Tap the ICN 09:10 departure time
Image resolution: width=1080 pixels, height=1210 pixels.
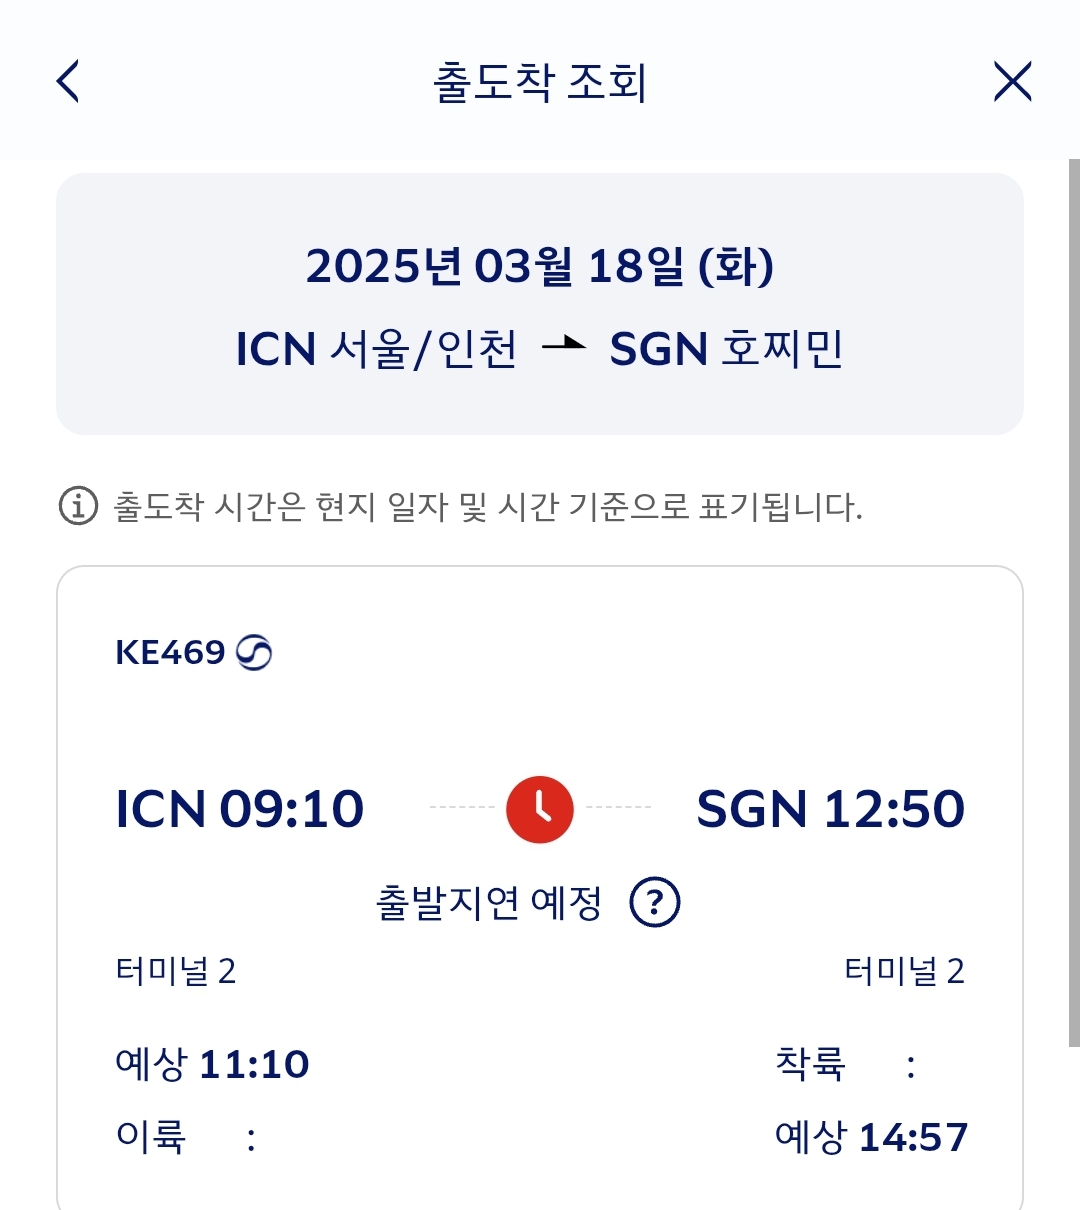point(240,808)
